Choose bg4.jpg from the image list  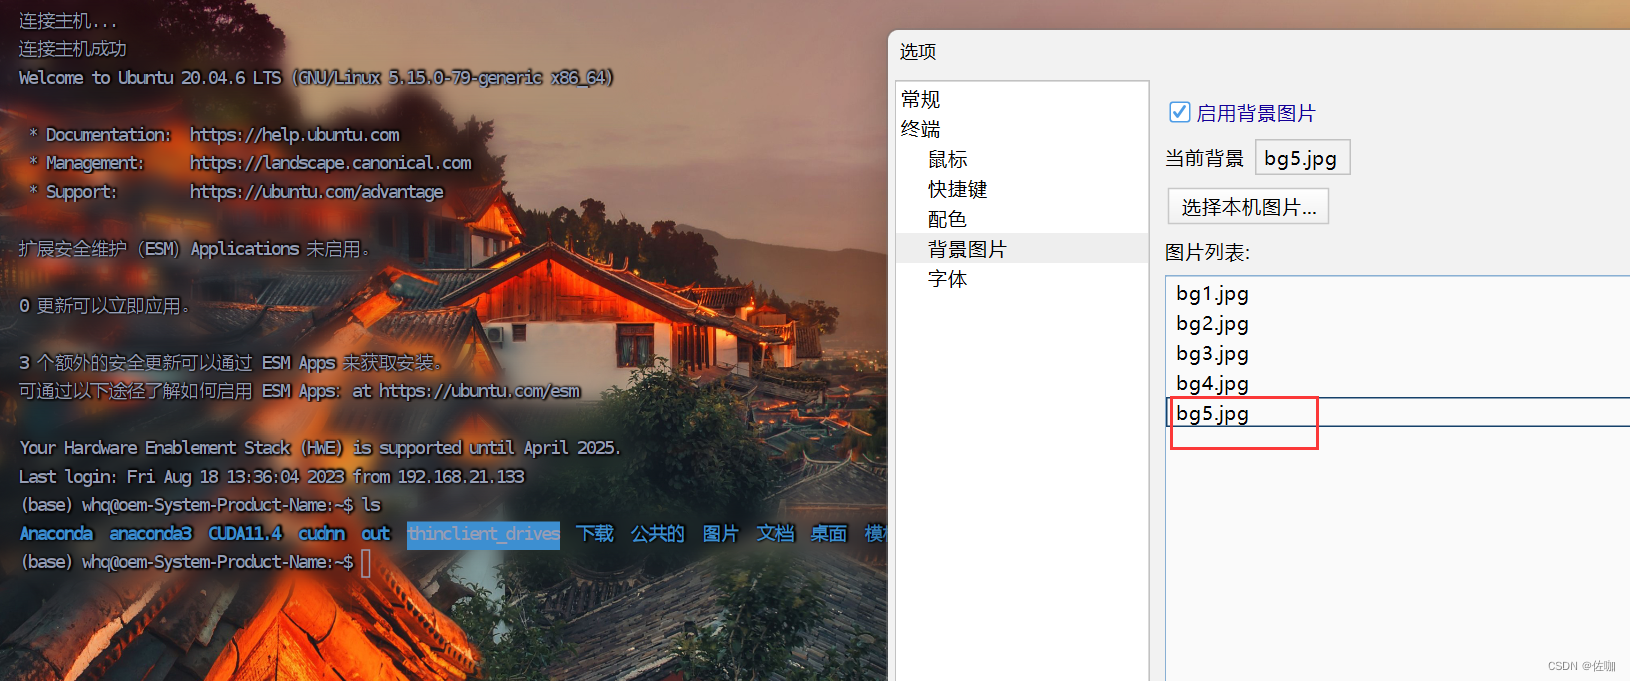pyautogui.click(x=1212, y=384)
